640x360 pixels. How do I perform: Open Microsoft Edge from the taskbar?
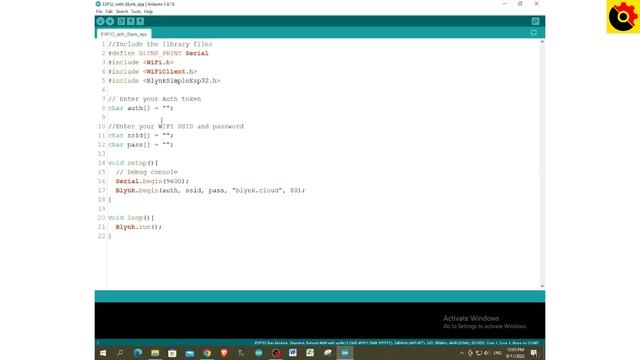point(138,353)
